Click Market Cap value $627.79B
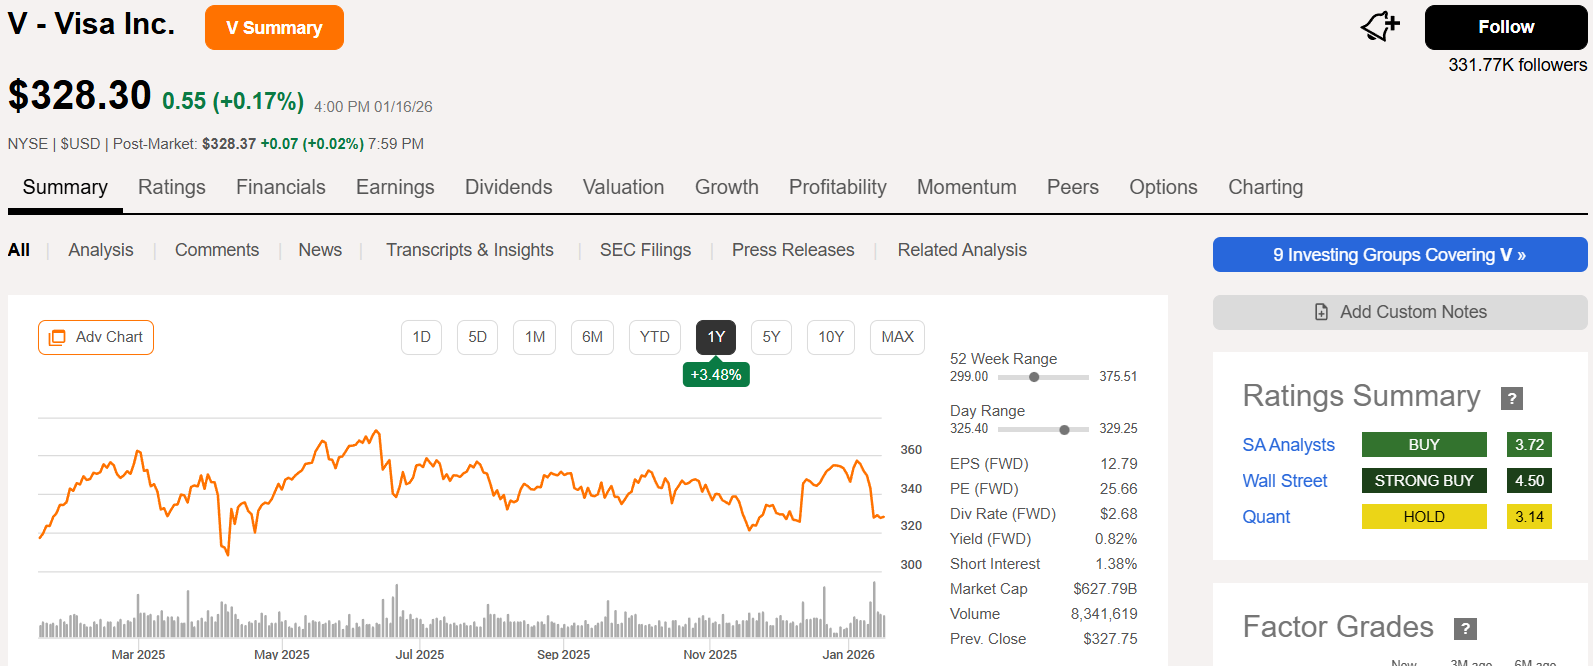The width and height of the screenshot is (1593, 666). [x=1105, y=589]
